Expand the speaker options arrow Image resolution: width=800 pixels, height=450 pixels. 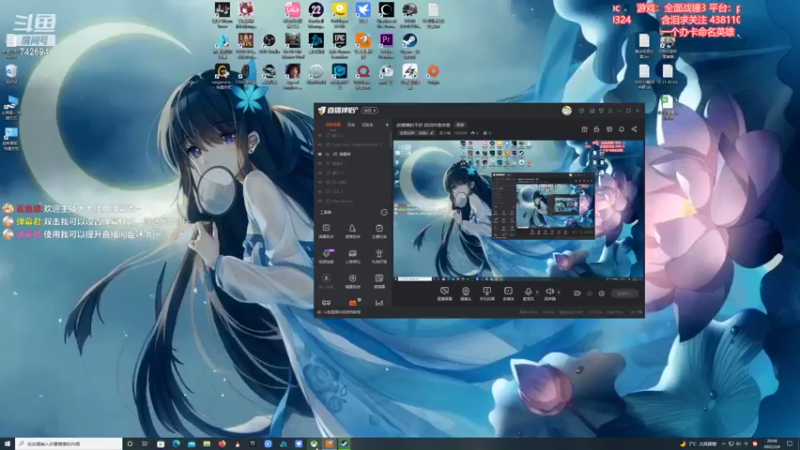pos(559,292)
